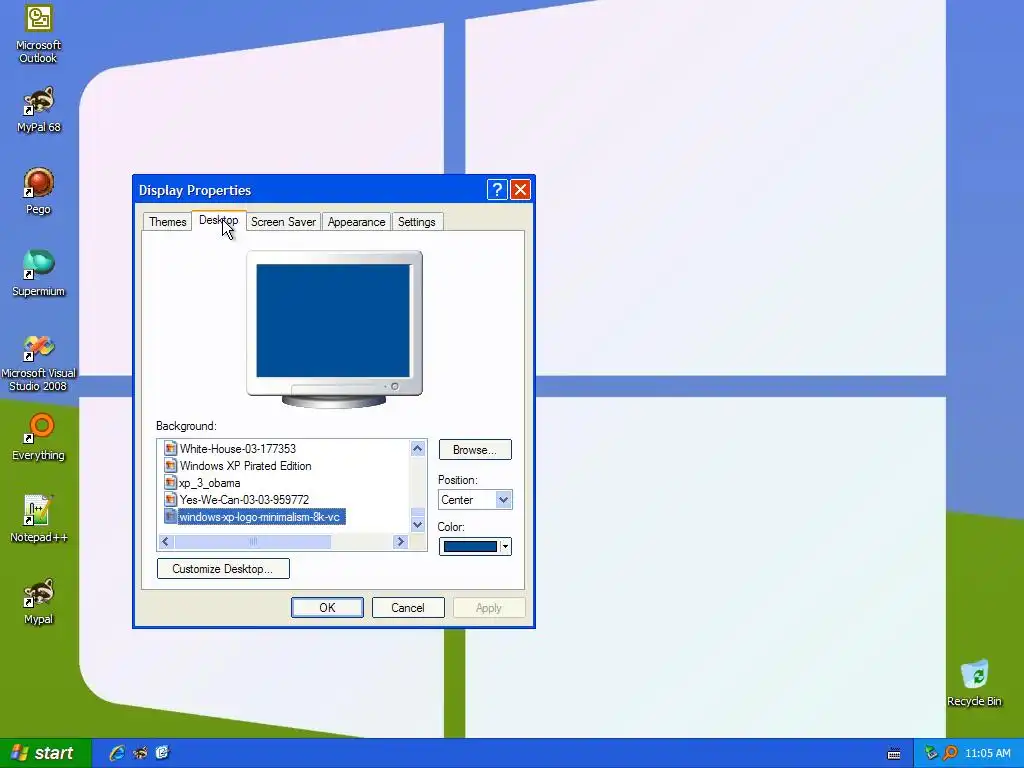Viewport: 1024px width, 768px height.
Task: Select the Supermium desktop shortcut
Action: coord(39,273)
